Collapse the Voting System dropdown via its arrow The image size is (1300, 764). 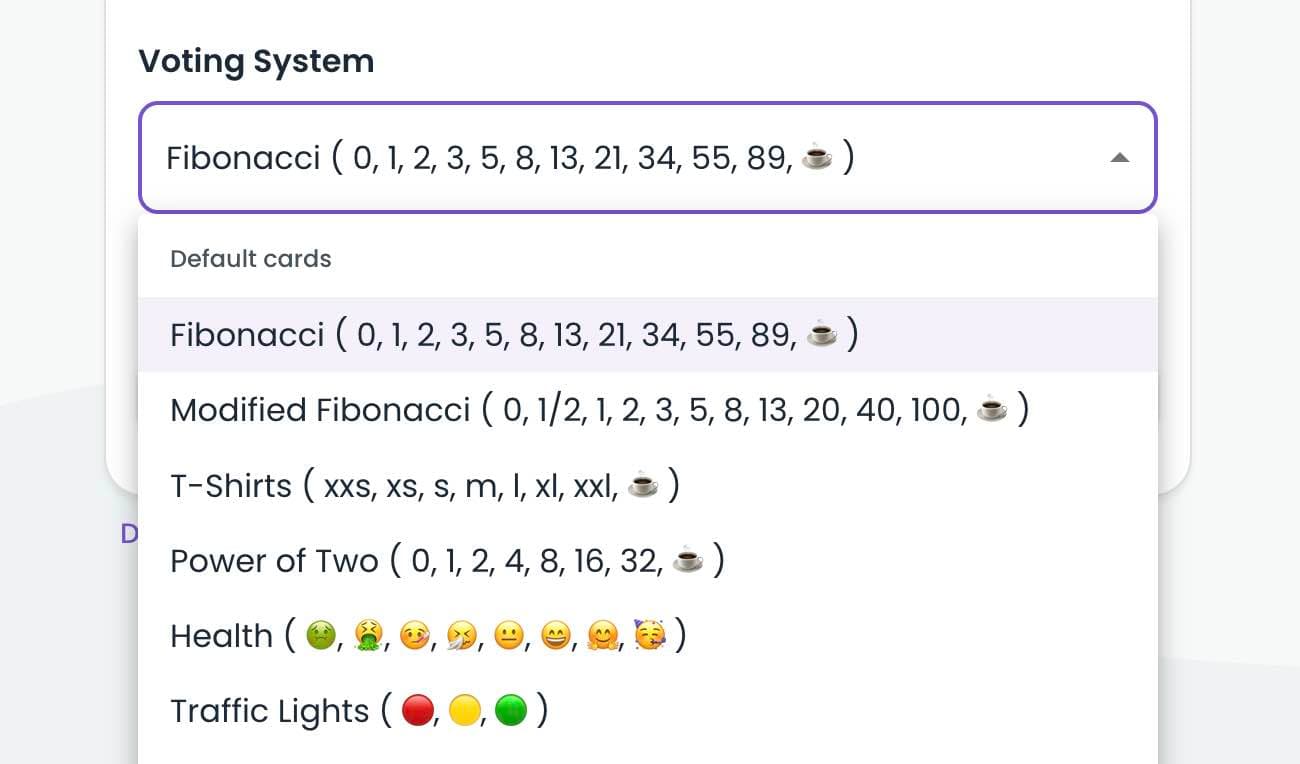pyautogui.click(x=1120, y=157)
